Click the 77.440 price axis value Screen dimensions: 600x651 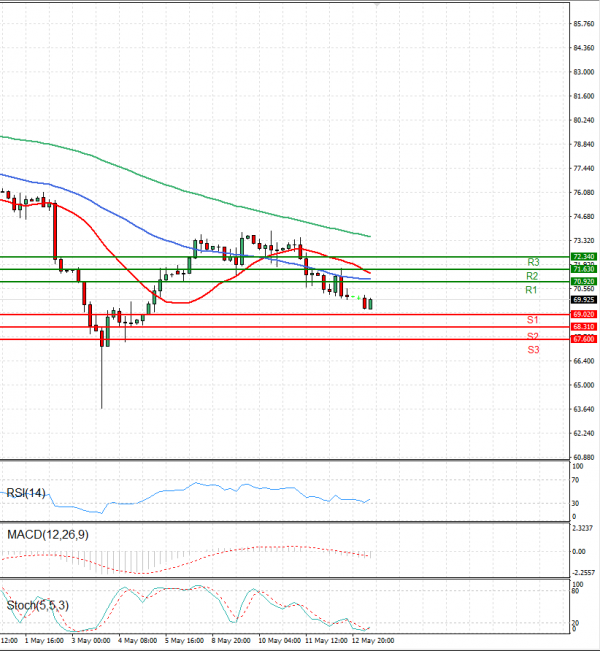point(584,168)
